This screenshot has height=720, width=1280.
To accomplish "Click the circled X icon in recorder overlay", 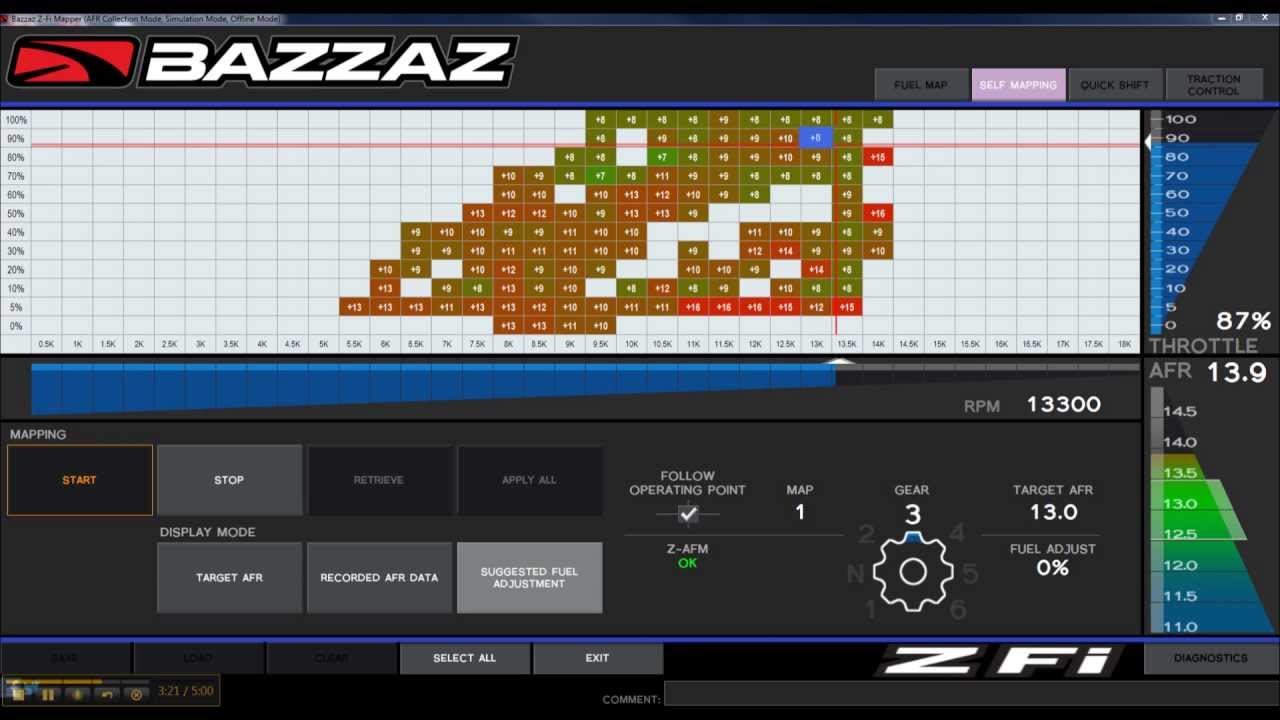I will pyautogui.click(x=136, y=694).
